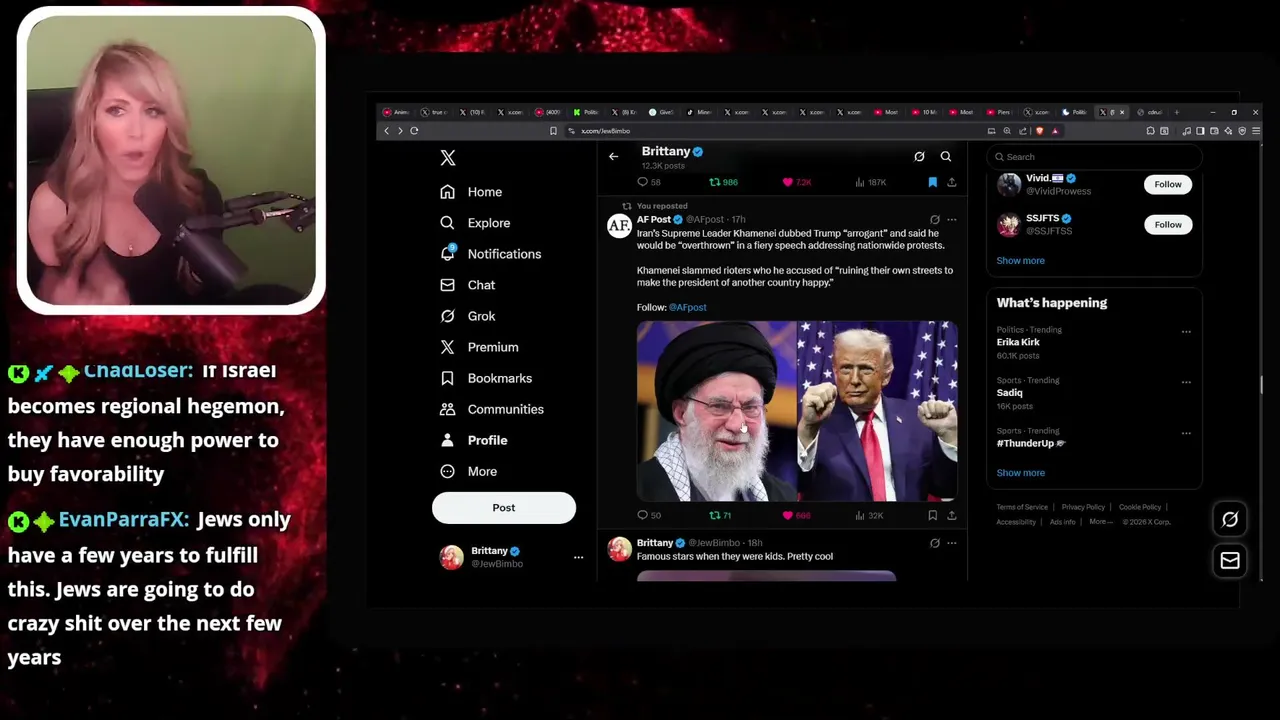Open more options on AF Post tweet

951,220
